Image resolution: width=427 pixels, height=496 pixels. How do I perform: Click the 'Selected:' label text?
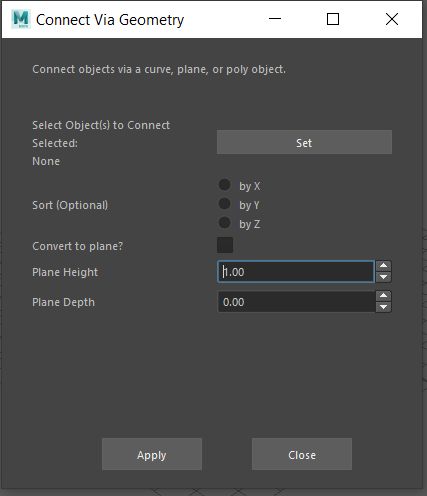click(55, 143)
